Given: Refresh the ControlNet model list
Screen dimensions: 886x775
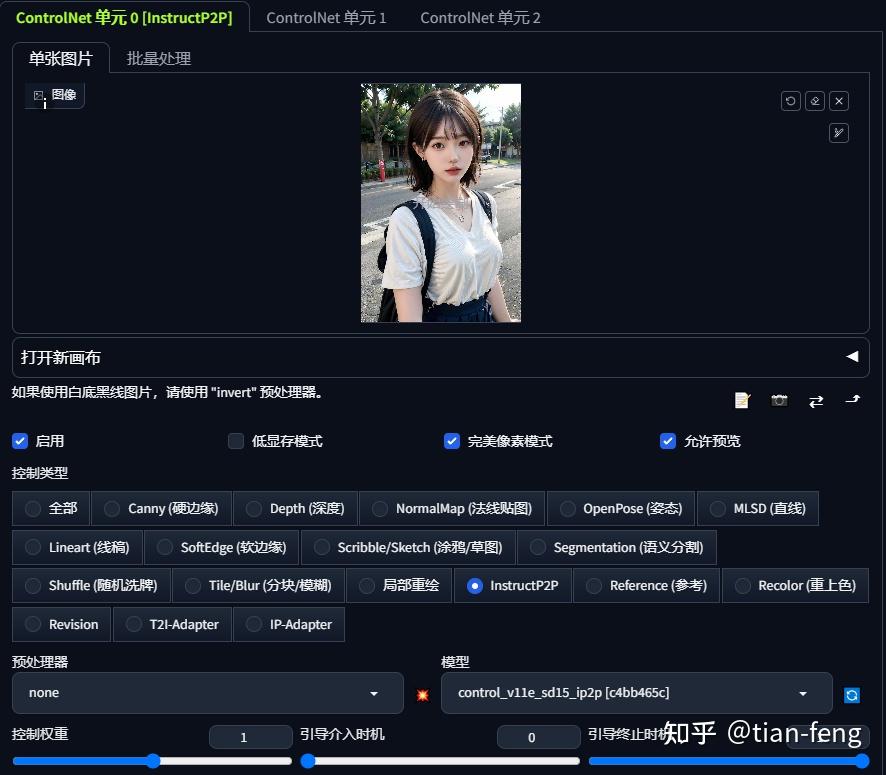Looking at the screenshot, I should (x=852, y=694).
